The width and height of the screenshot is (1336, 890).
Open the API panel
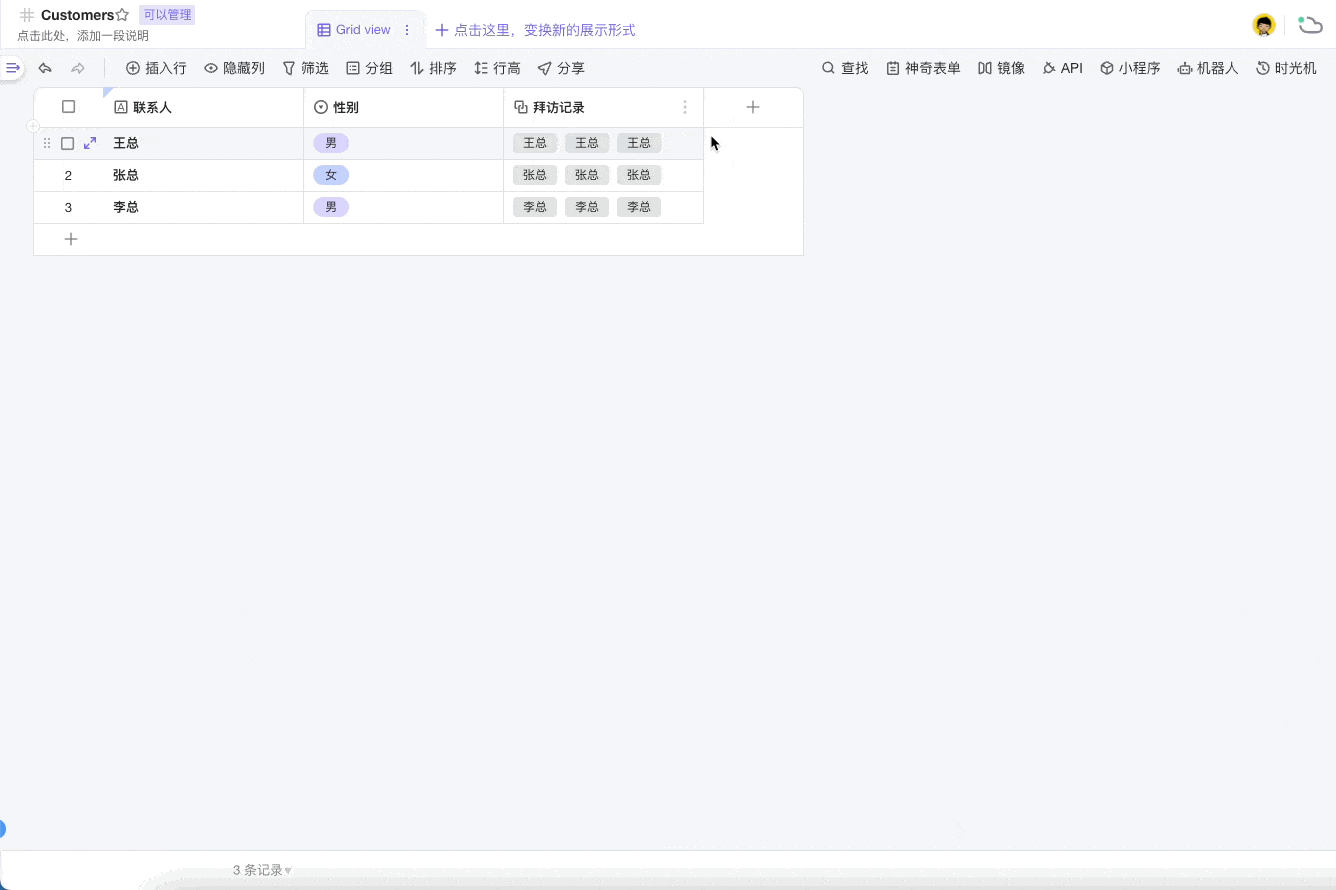coord(1062,68)
